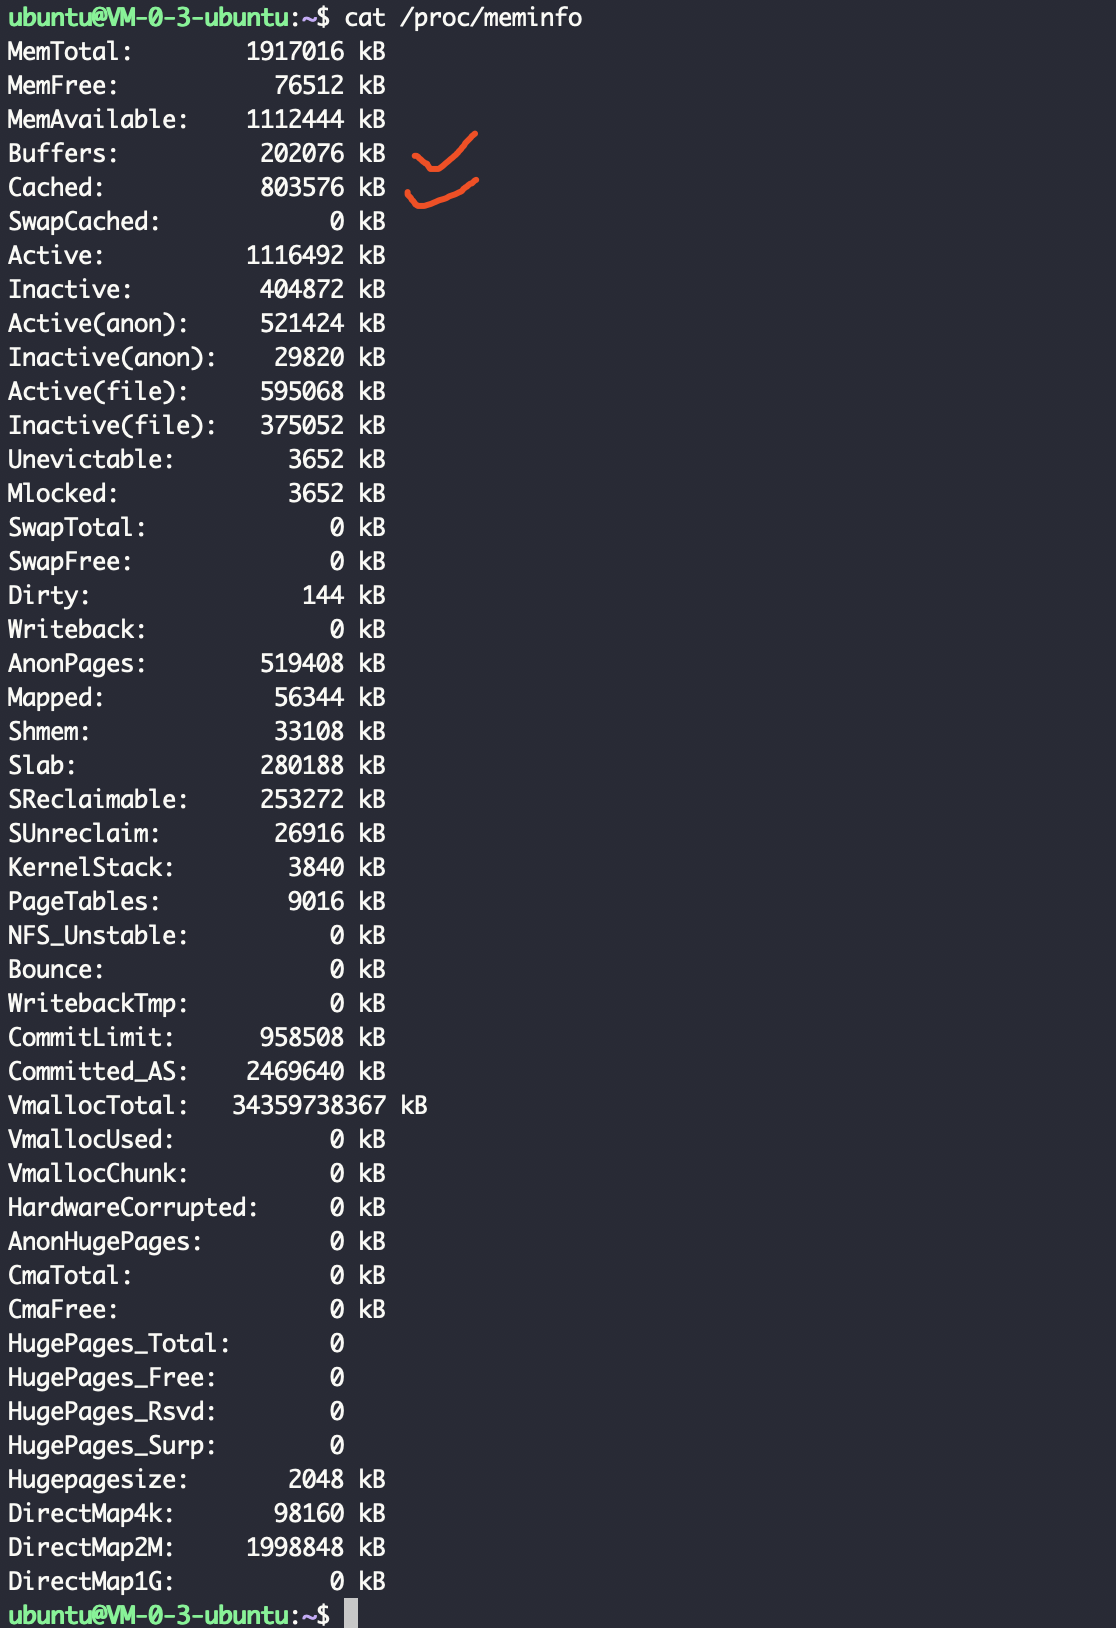Click the AnonPages label
The image size is (1116, 1628).
[77, 664]
